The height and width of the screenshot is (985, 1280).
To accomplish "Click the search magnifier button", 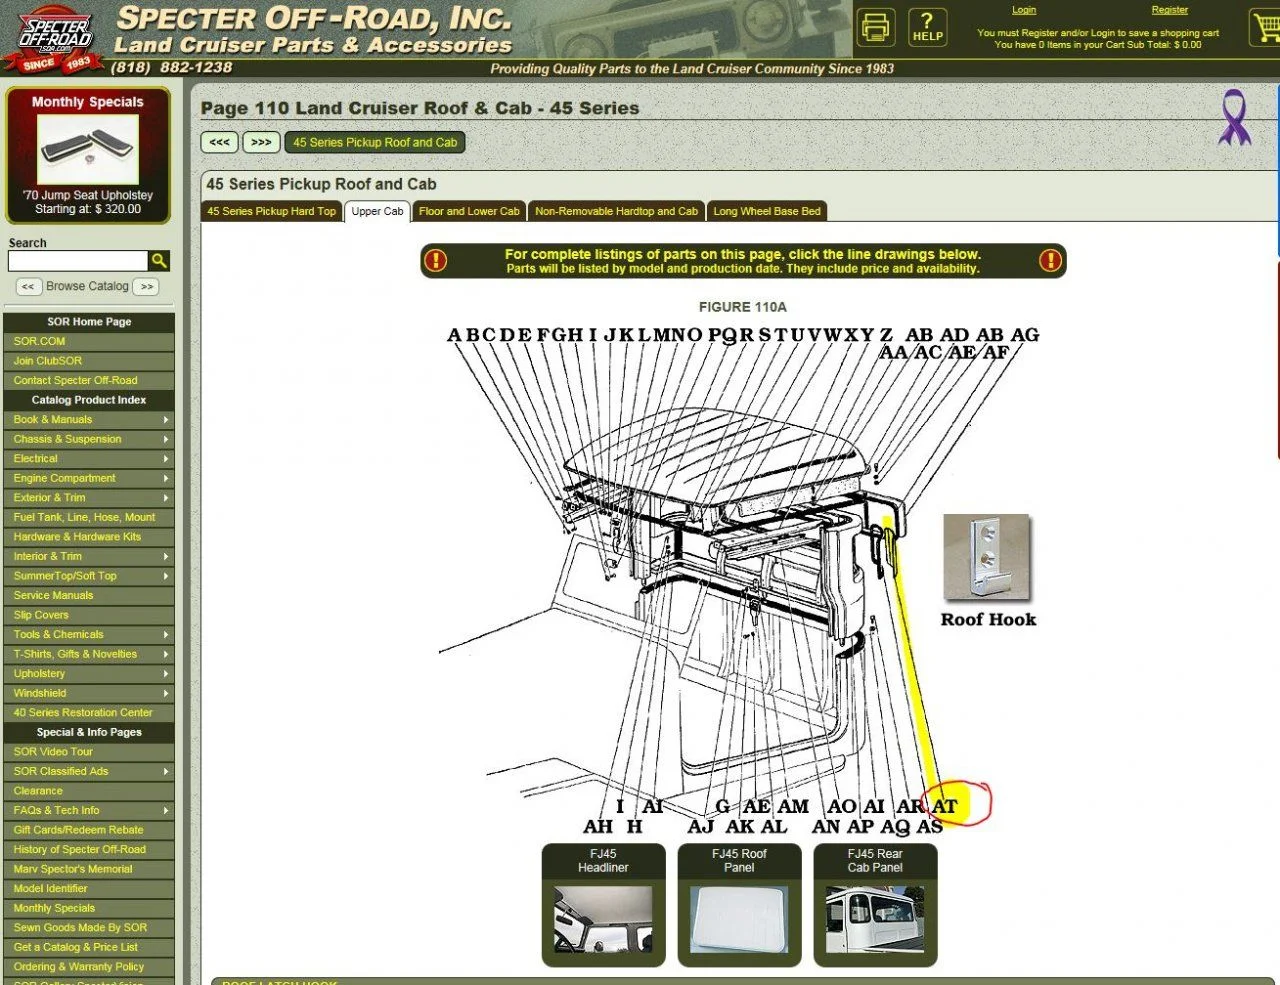I will [159, 261].
